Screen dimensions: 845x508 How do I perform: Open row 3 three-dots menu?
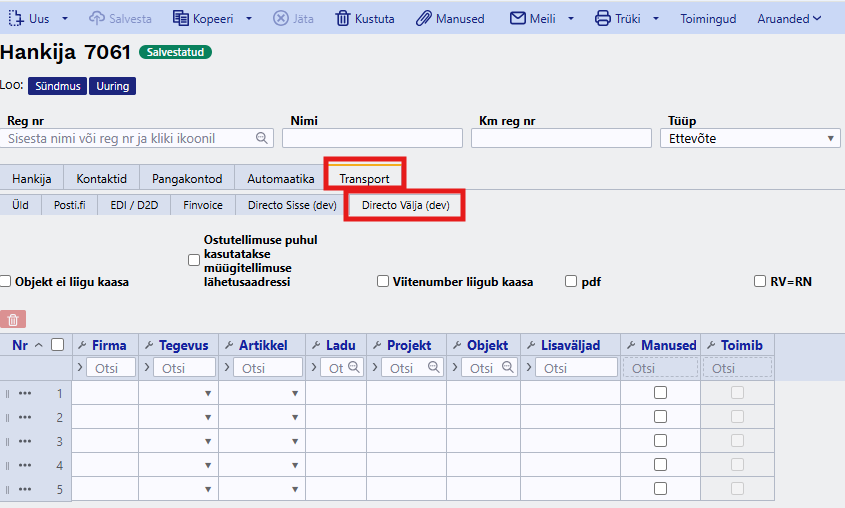(x=25, y=441)
